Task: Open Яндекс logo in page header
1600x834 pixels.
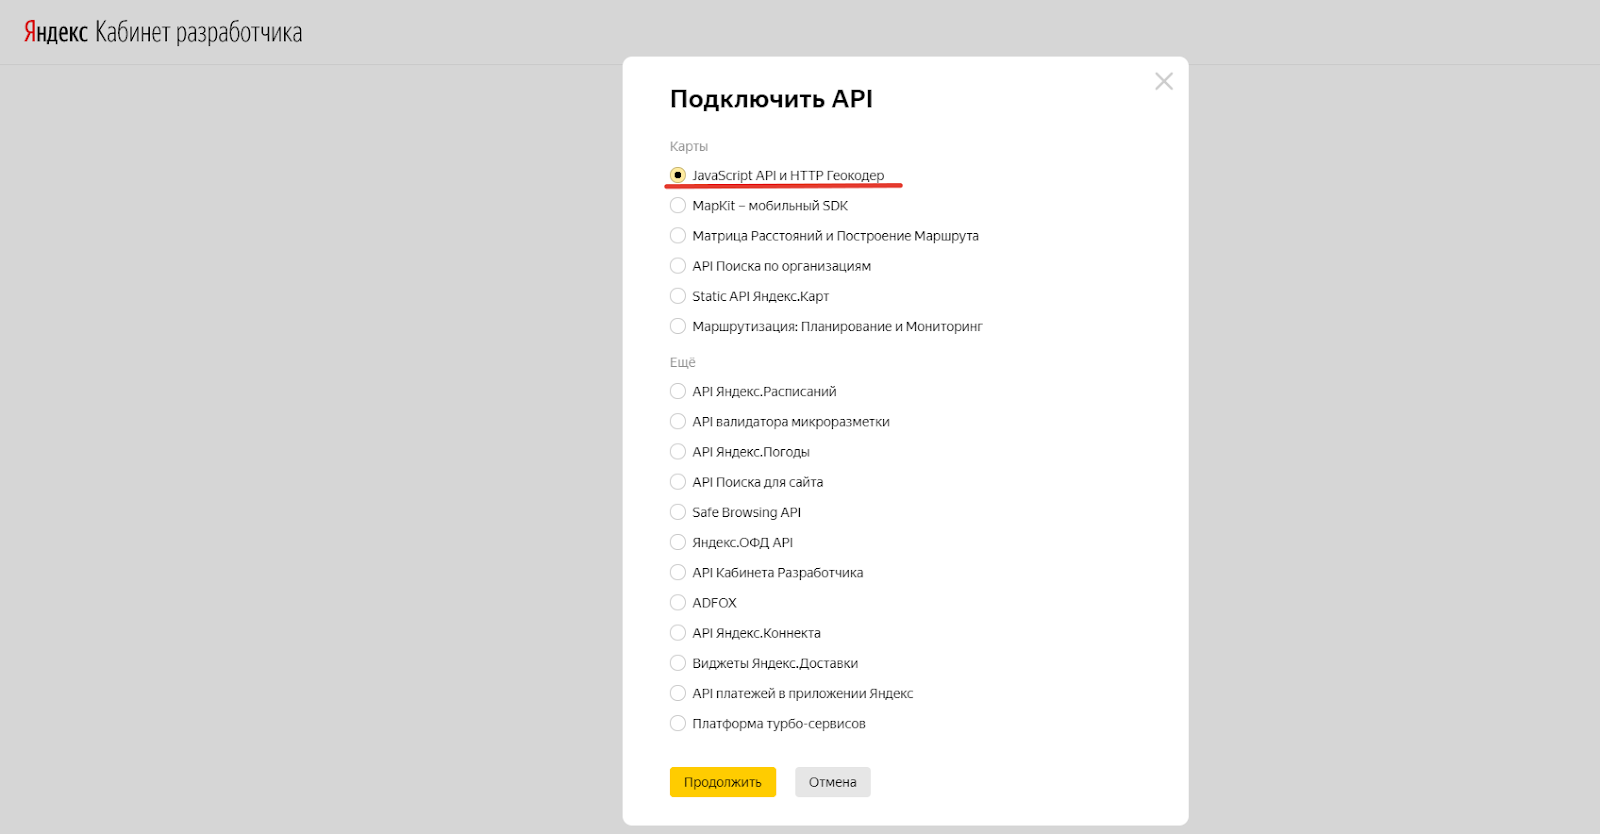Action: (x=56, y=32)
